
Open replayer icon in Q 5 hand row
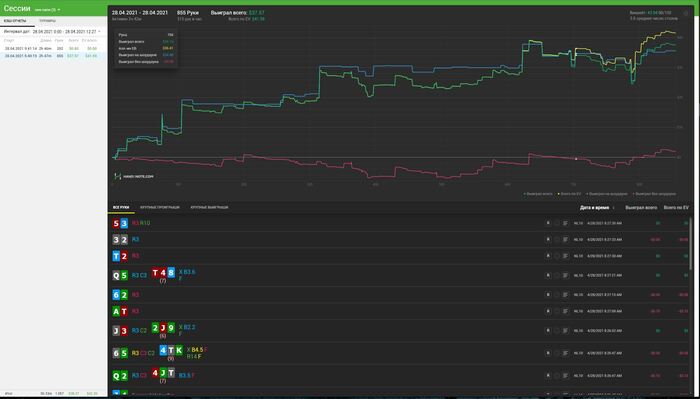click(x=548, y=275)
